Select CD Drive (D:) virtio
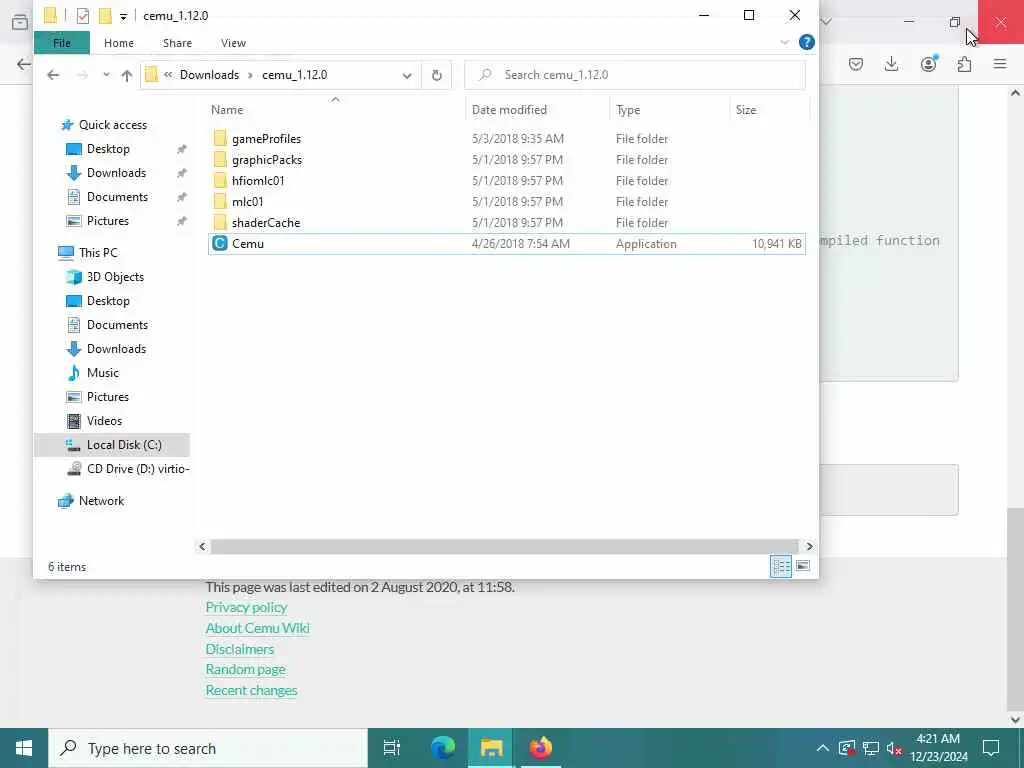This screenshot has height=768, width=1024. point(138,469)
